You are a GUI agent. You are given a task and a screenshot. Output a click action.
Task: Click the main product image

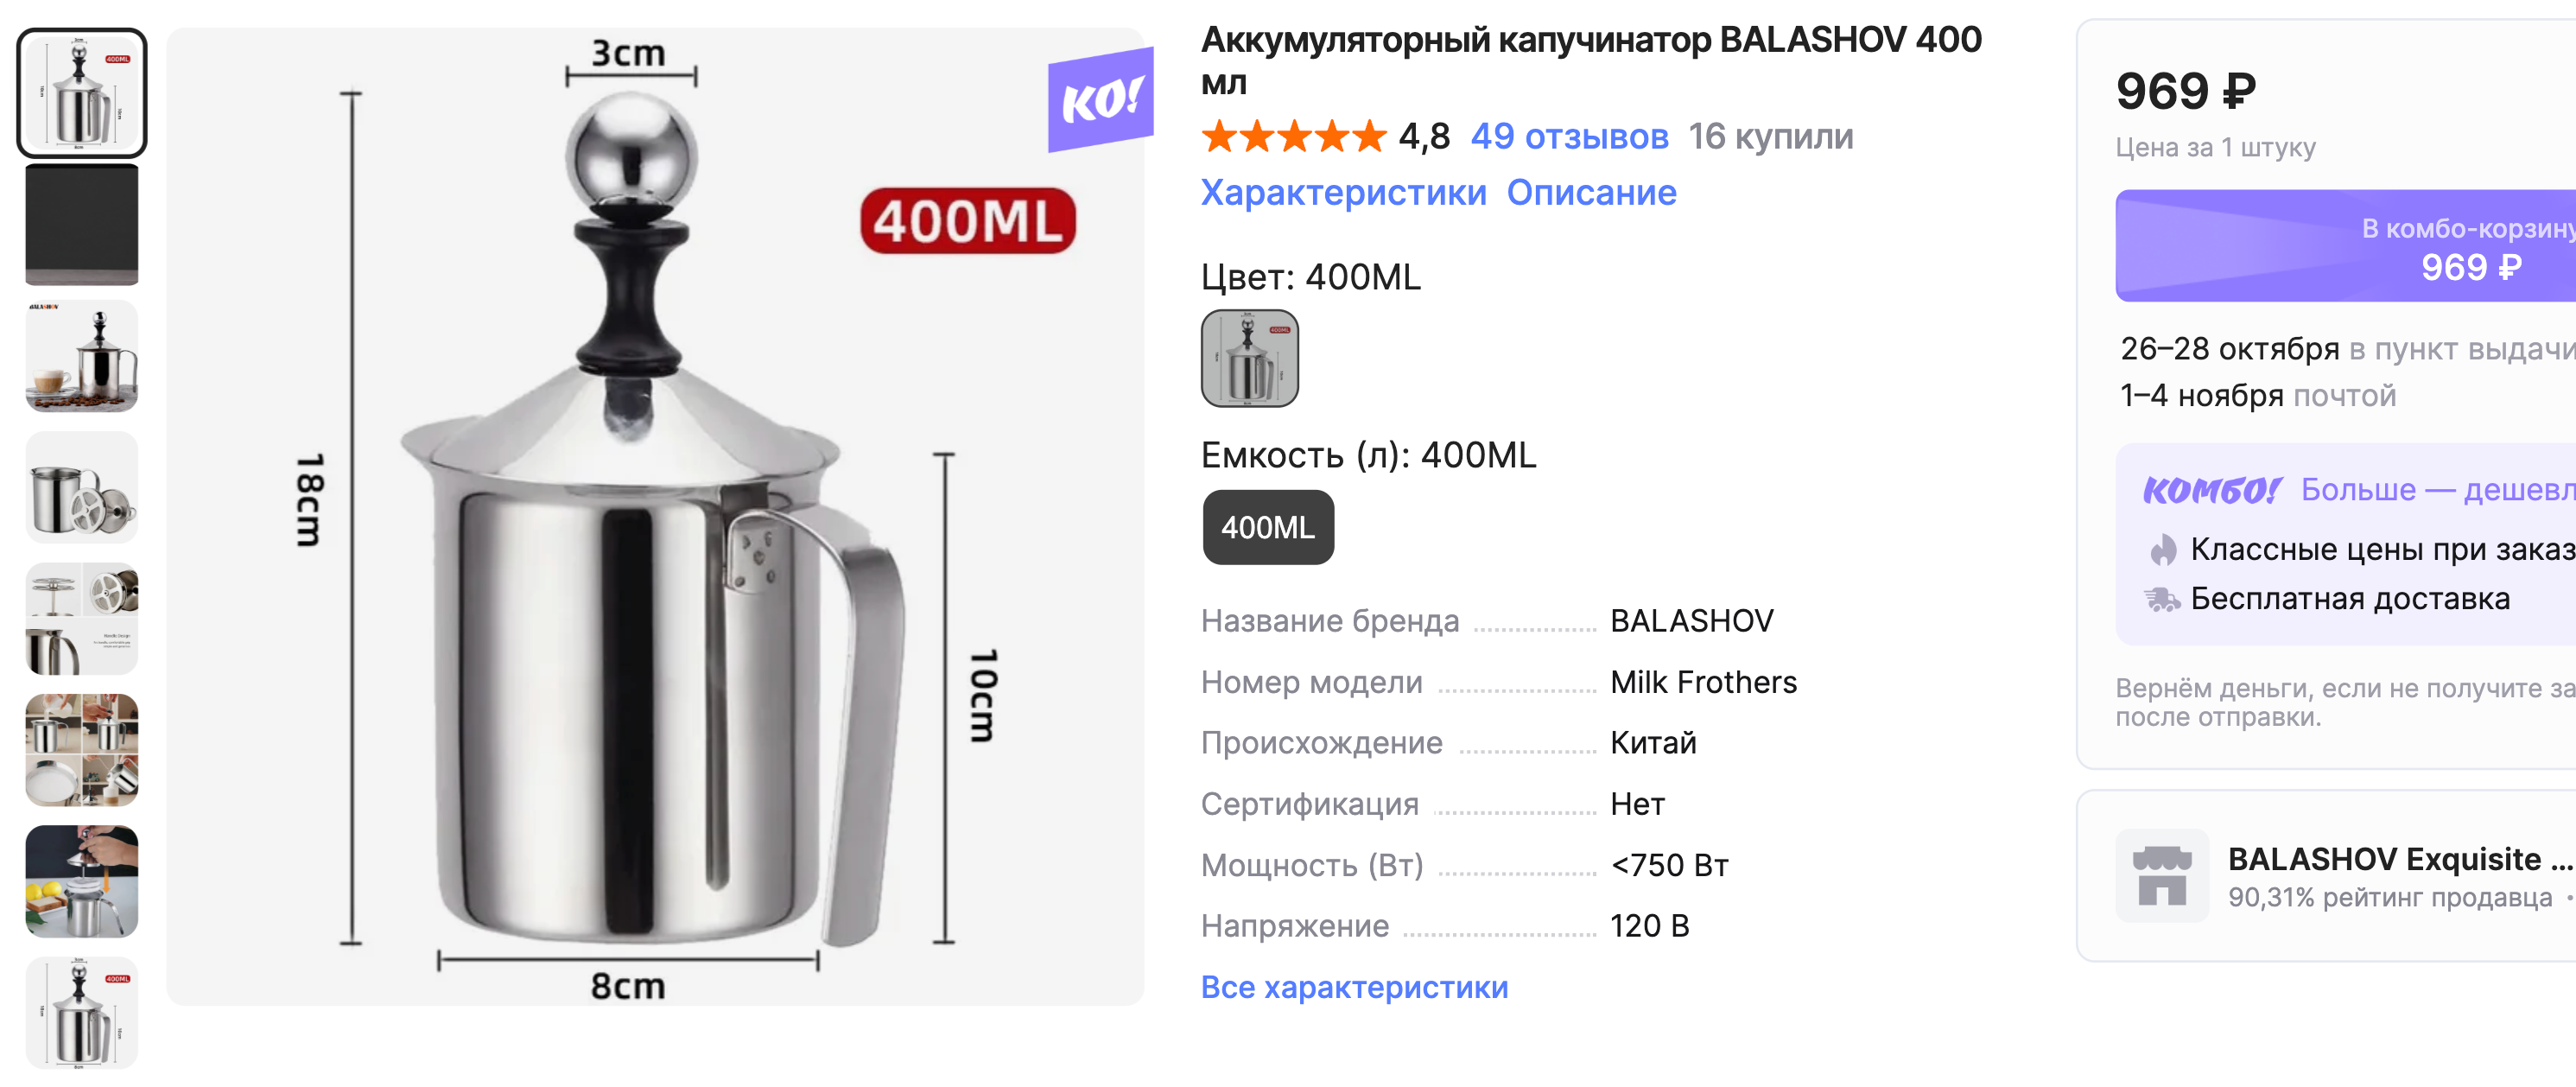click(x=655, y=516)
